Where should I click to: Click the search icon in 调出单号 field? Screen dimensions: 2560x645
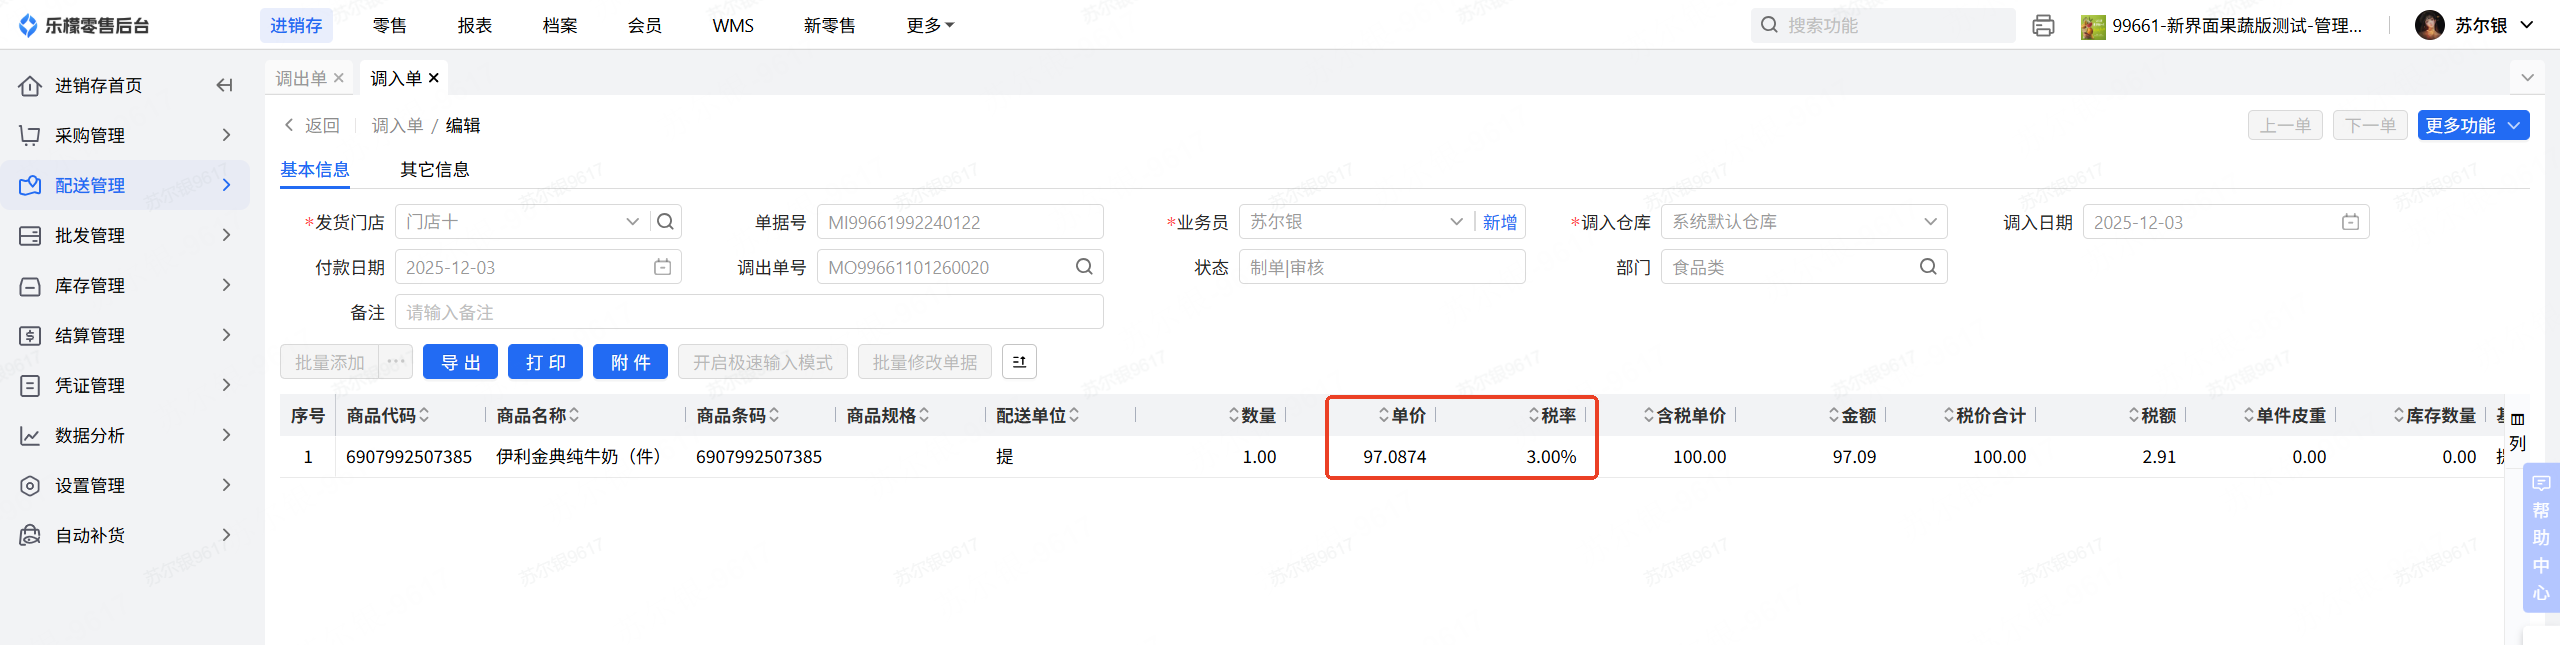(x=1084, y=267)
